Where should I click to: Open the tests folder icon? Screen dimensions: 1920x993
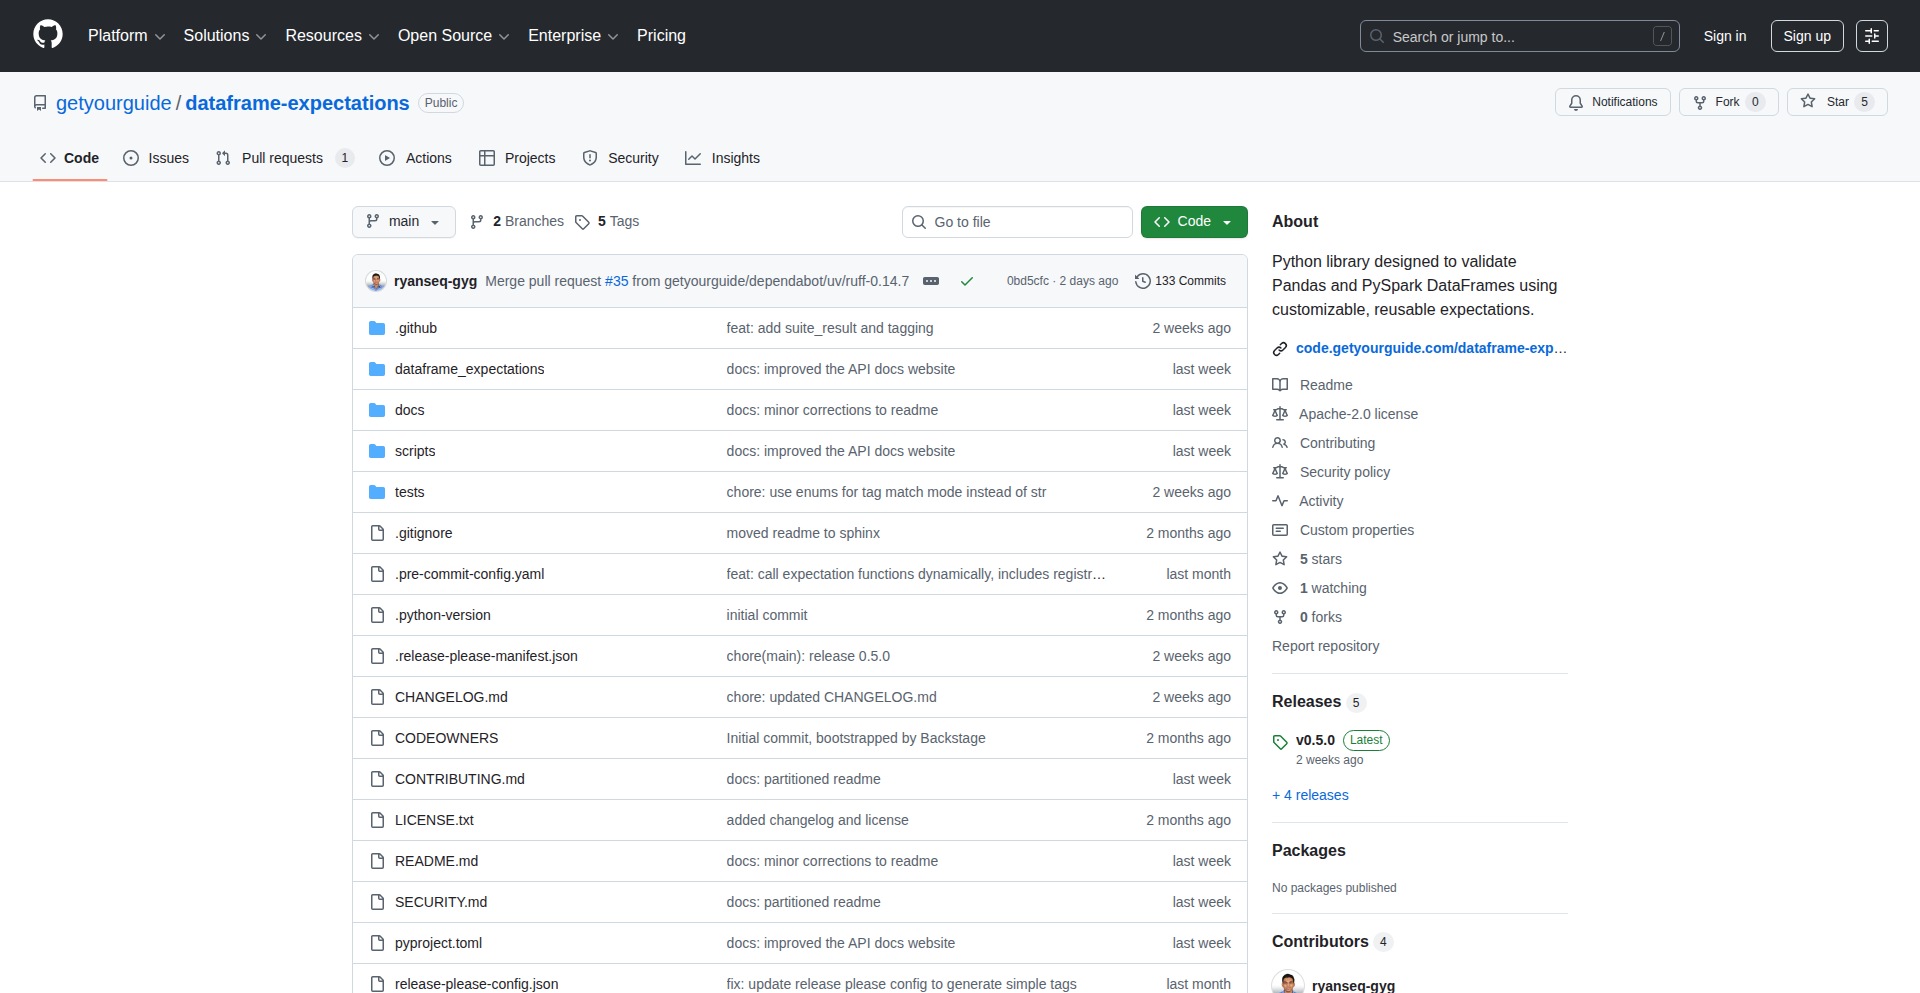[377, 491]
